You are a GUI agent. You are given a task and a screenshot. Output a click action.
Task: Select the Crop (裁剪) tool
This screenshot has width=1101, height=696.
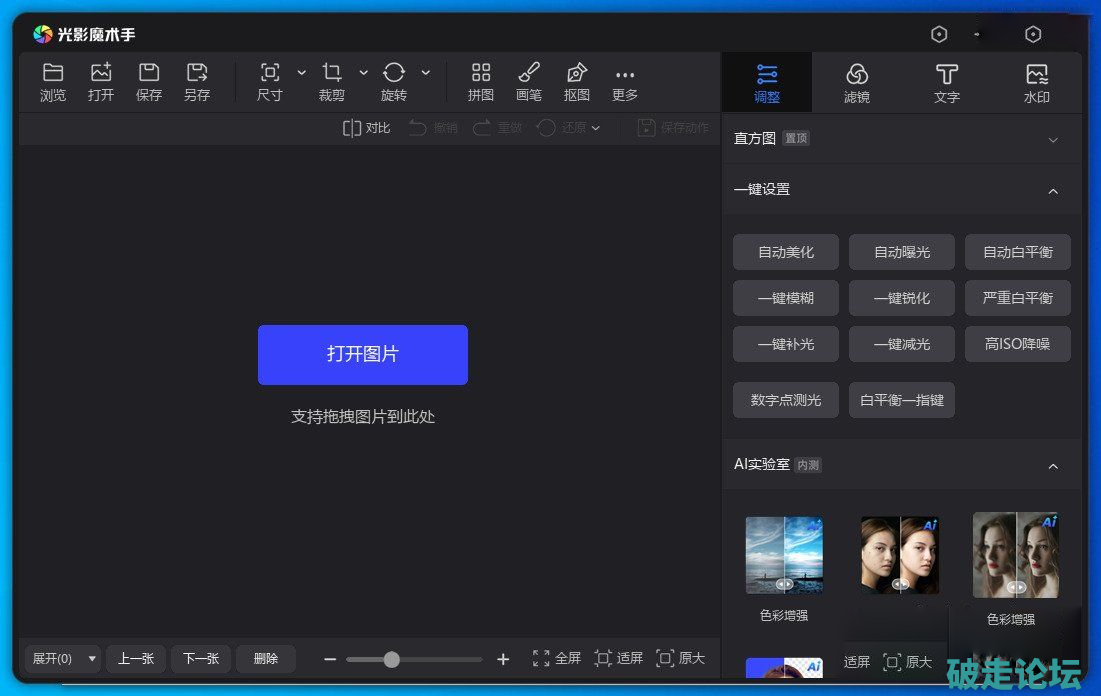(332, 73)
